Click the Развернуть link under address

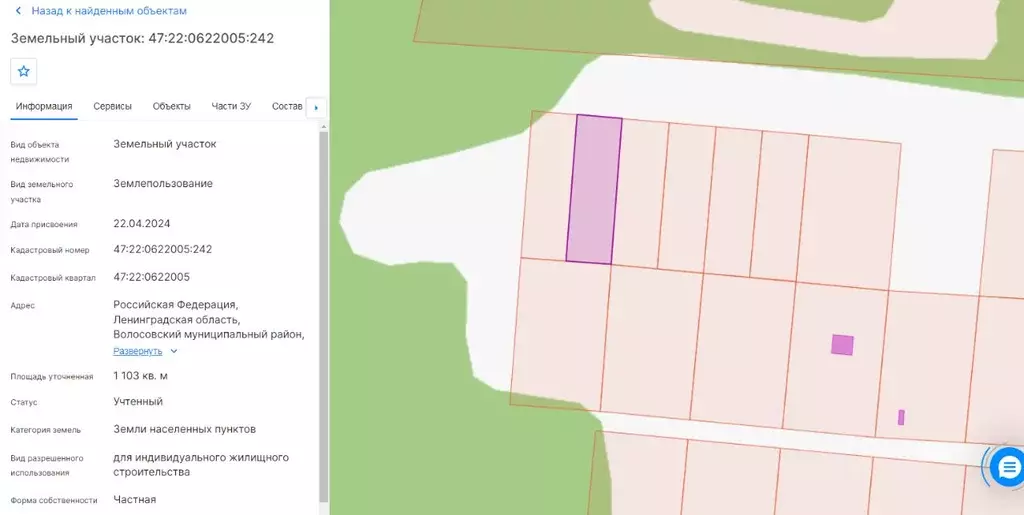point(138,351)
